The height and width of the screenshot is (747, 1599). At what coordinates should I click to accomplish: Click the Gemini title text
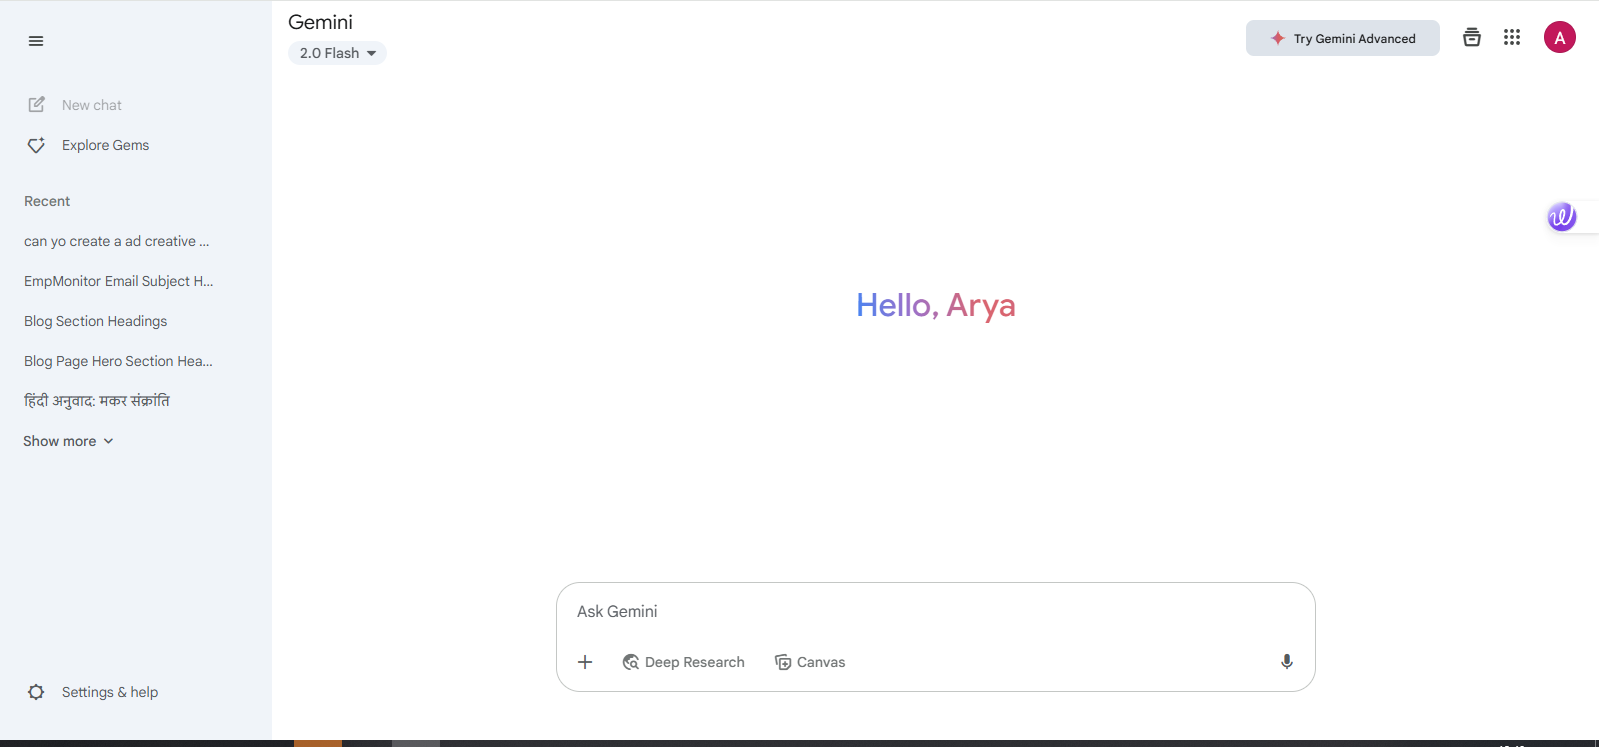point(320,22)
